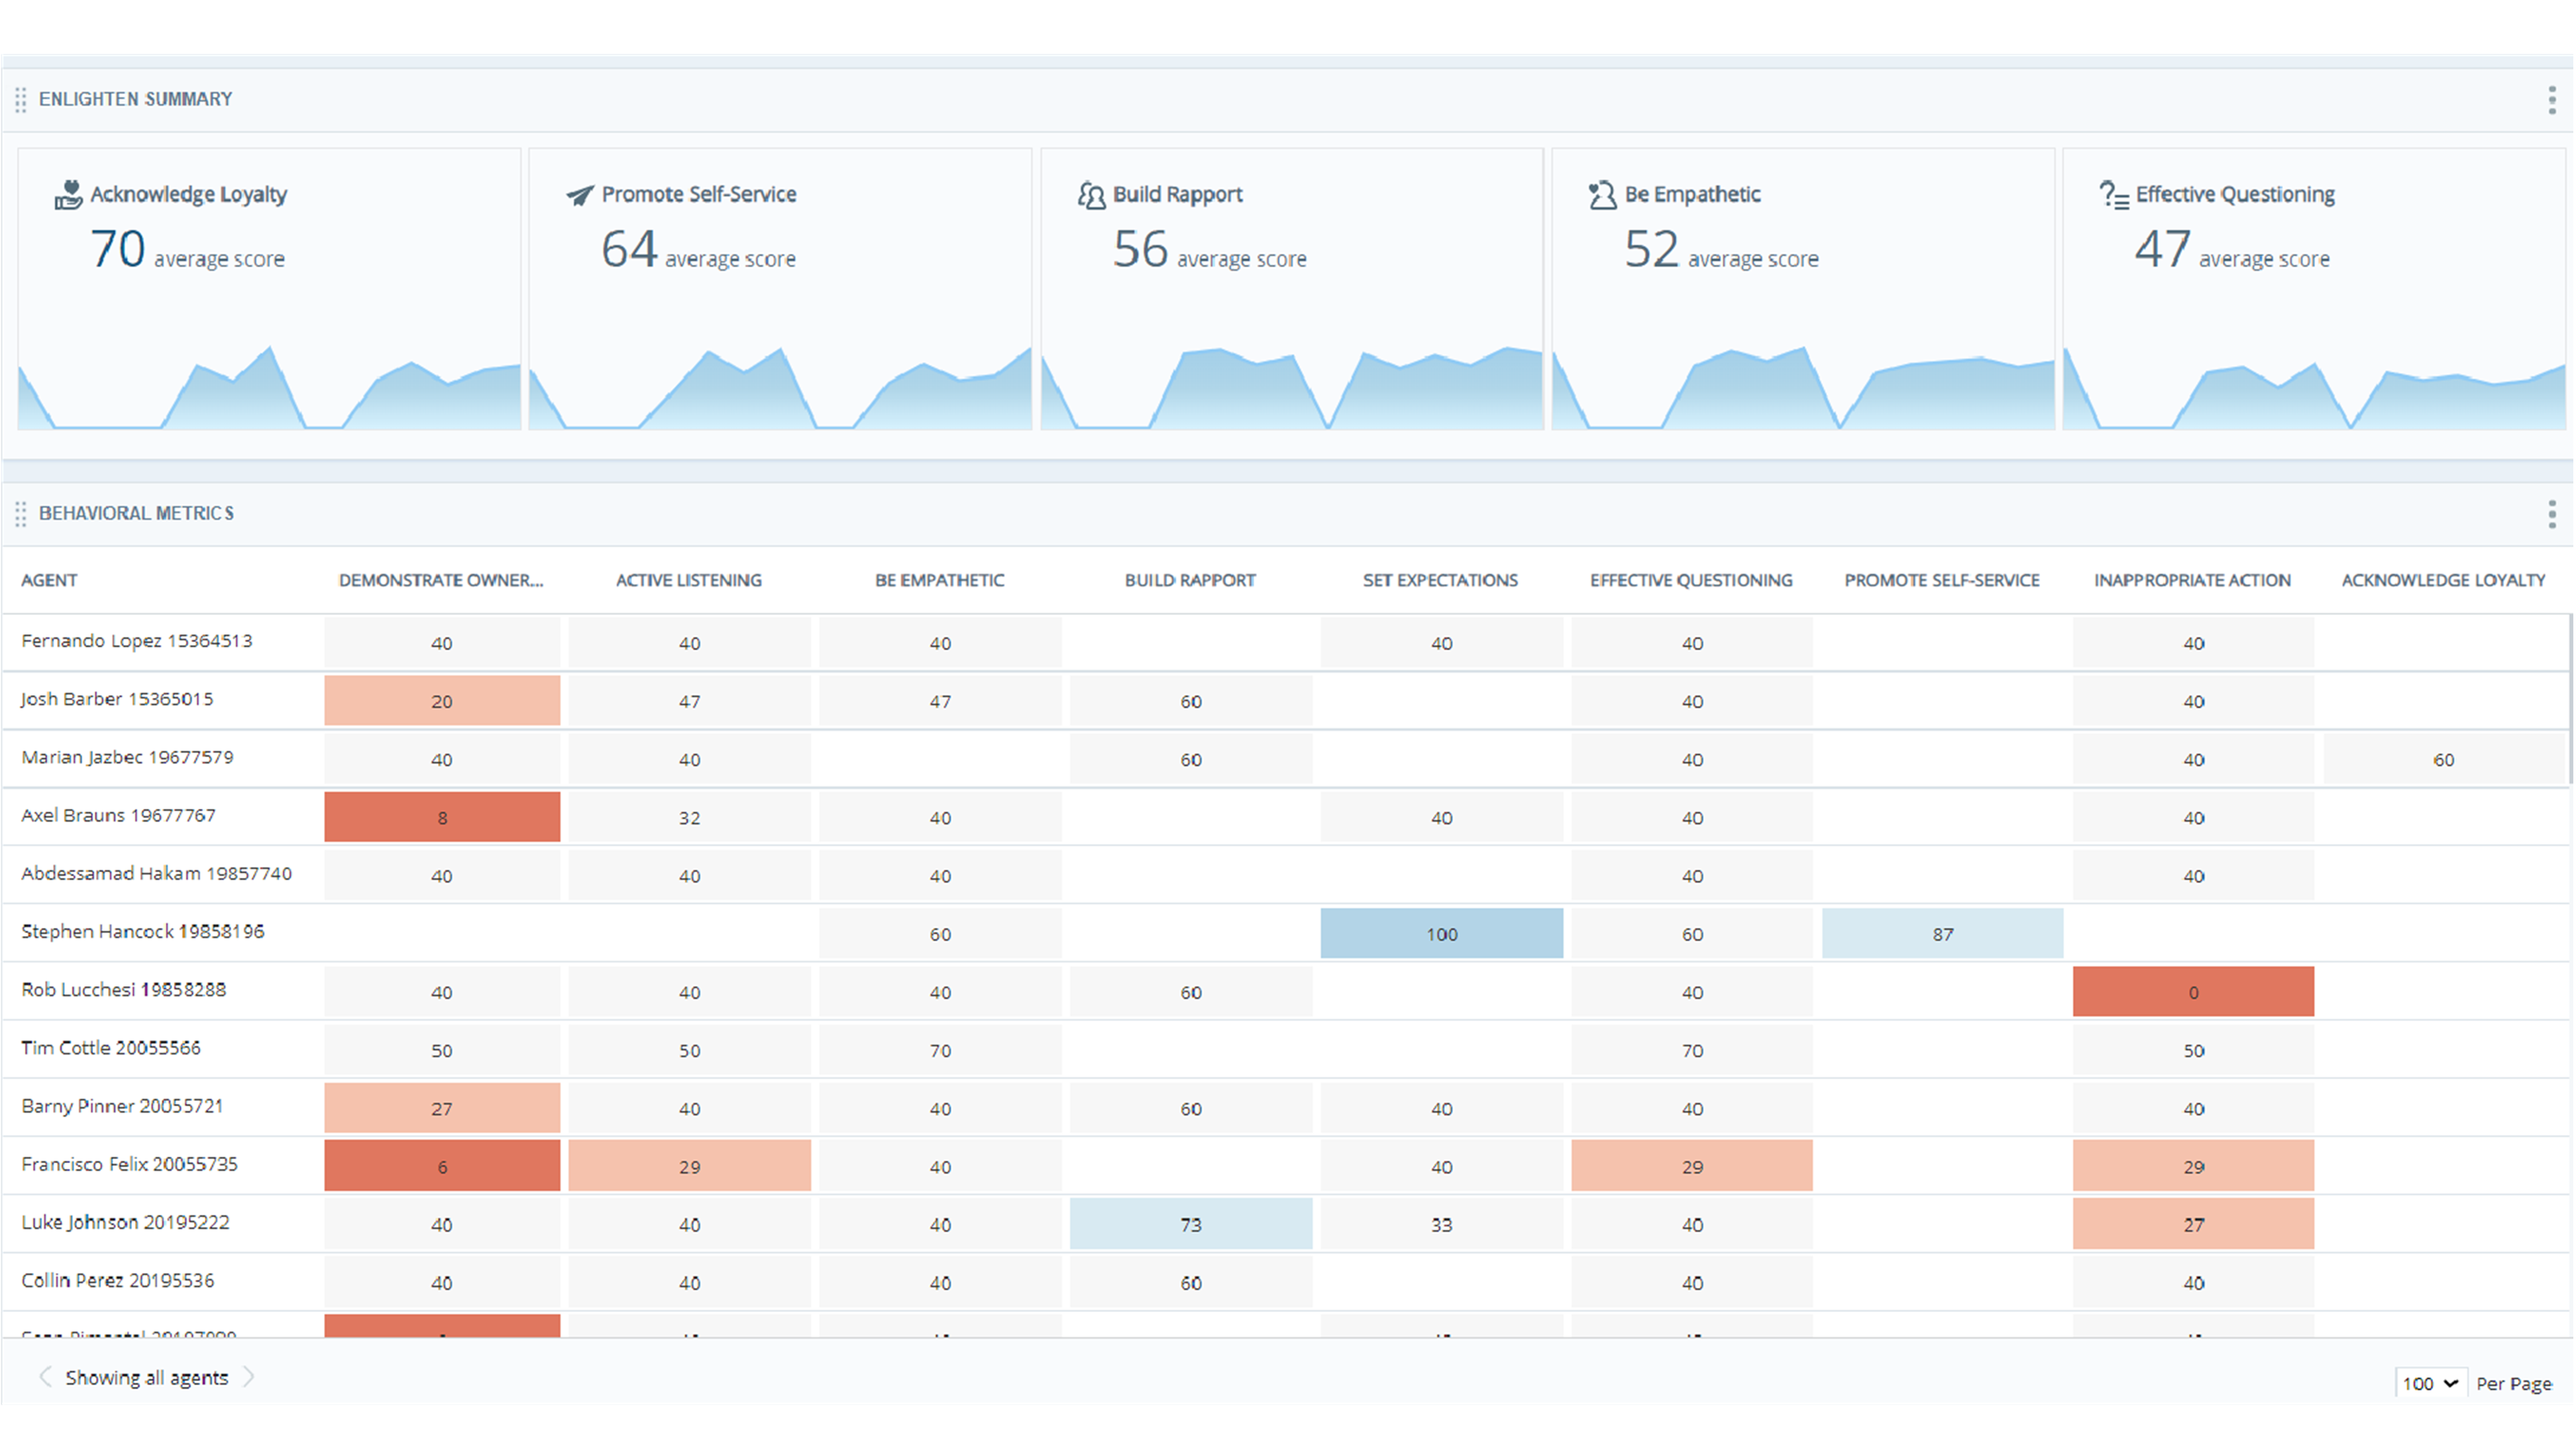
Task: Advance to next agents page with right chevron
Action: pos(250,1377)
